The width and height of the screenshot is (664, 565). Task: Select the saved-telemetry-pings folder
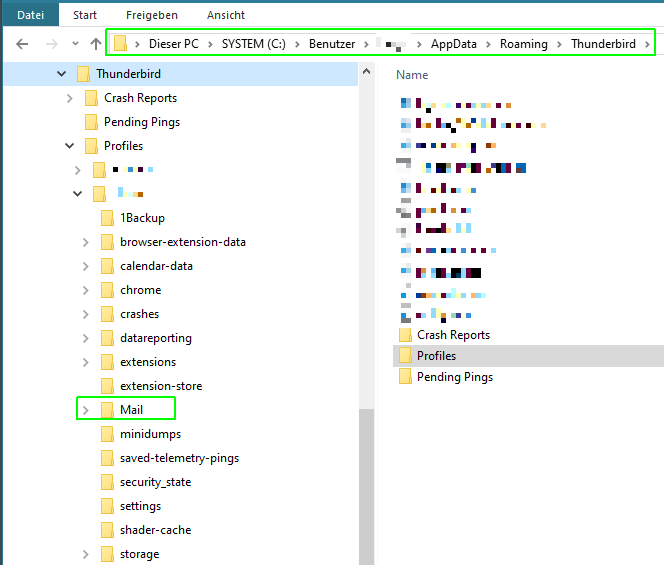[x=179, y=458]
